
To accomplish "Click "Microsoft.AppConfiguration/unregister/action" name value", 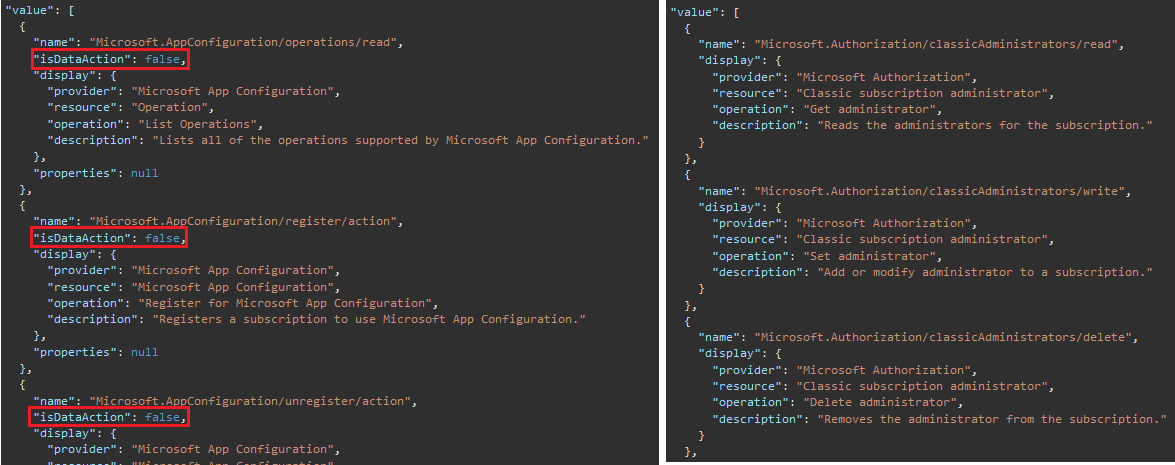I will click(x=250, y=401).
